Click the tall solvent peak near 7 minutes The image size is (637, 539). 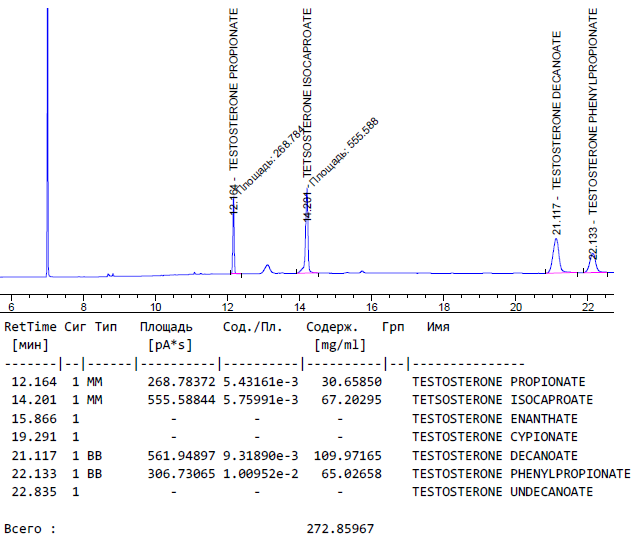pyautogui.click(x=47, y=140)
